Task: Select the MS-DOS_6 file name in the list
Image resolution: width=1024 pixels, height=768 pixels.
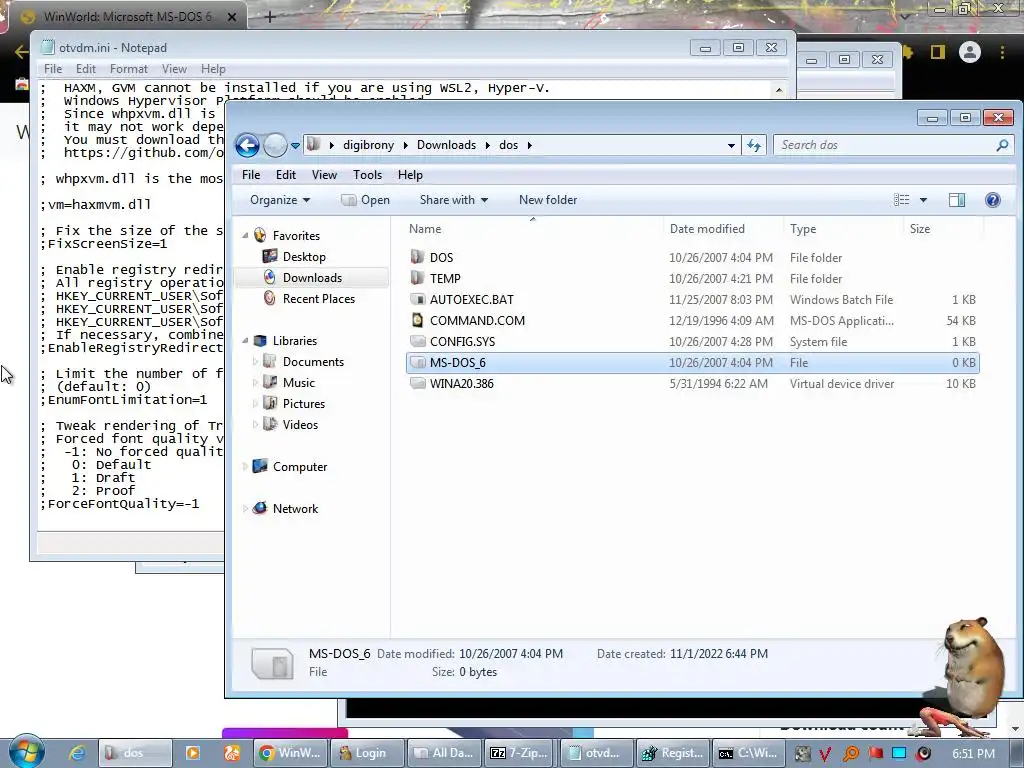Action: pos(458,362)
